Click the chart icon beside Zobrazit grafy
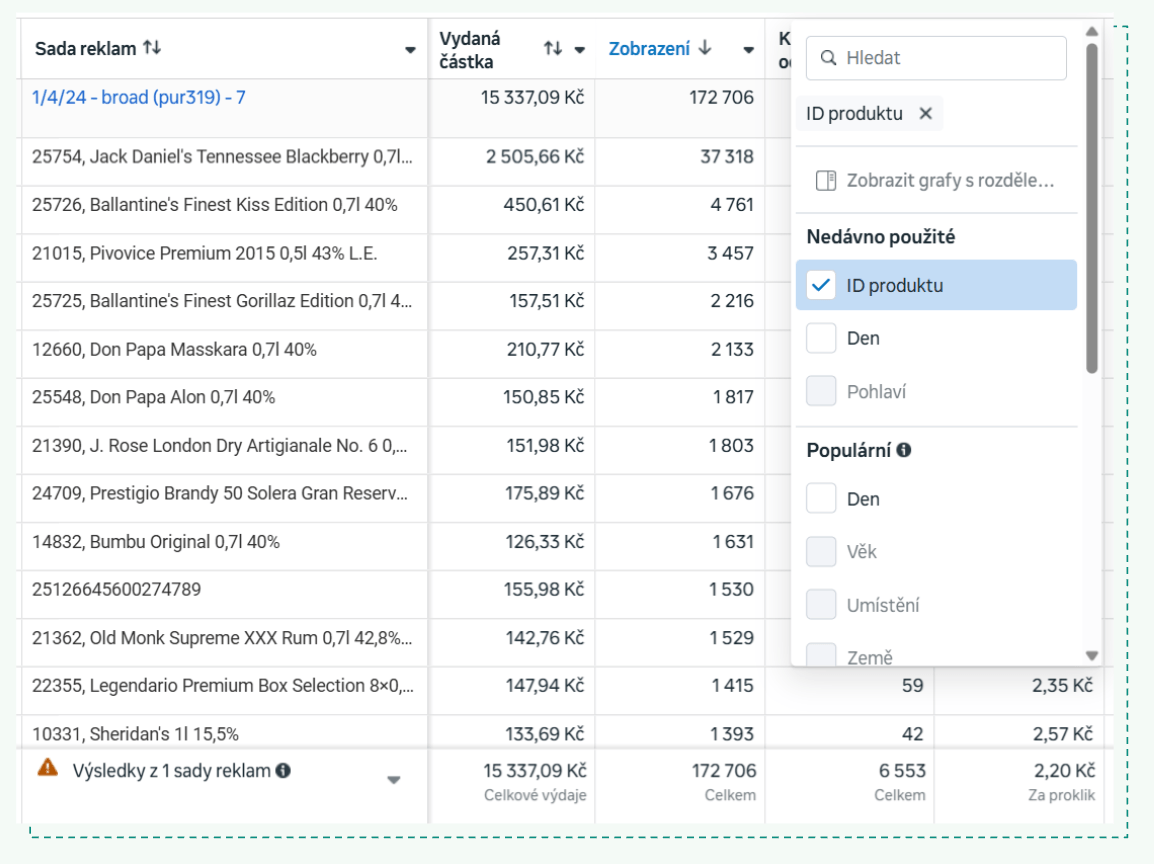This screenshot has height=864, width=1154. point(825,181)
